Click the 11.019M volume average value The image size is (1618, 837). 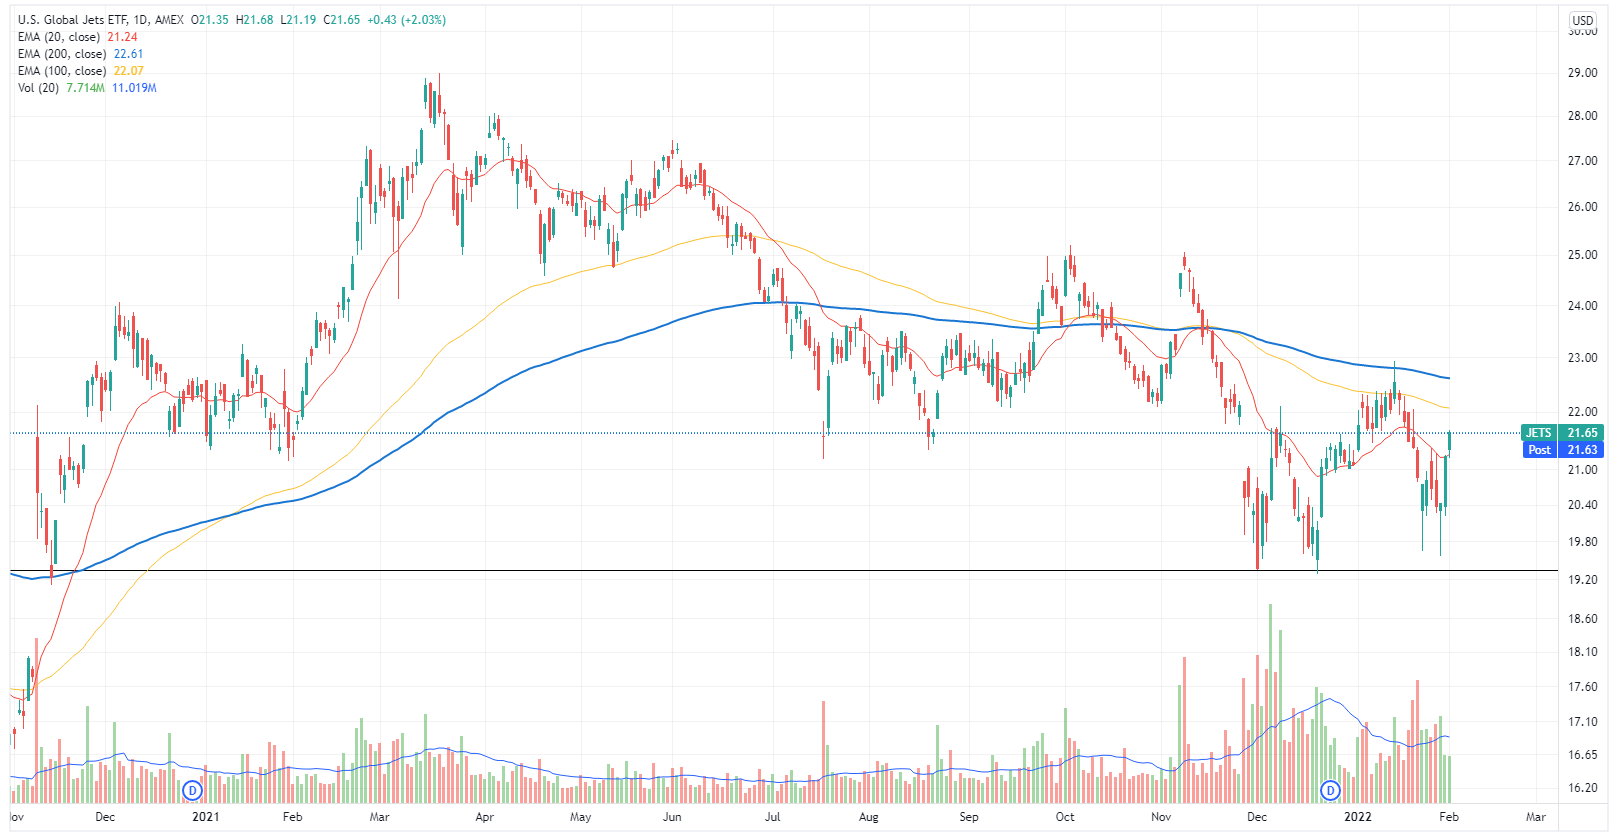[134, 88]
